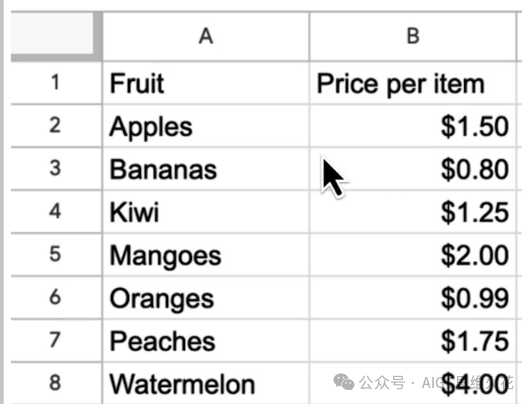Select row 3 header

56,169
